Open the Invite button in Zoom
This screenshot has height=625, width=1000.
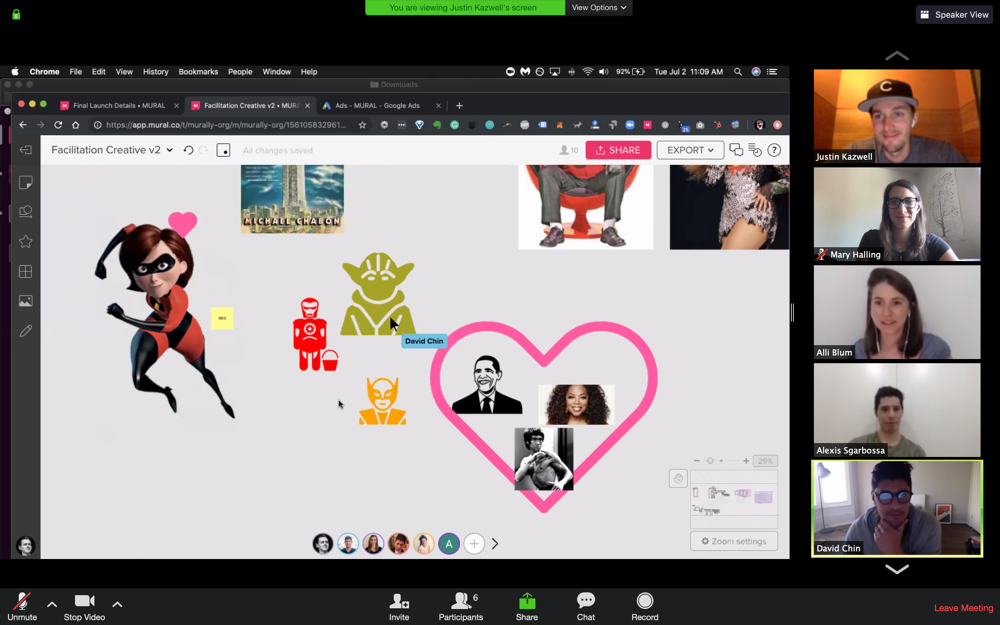(399, 607)
